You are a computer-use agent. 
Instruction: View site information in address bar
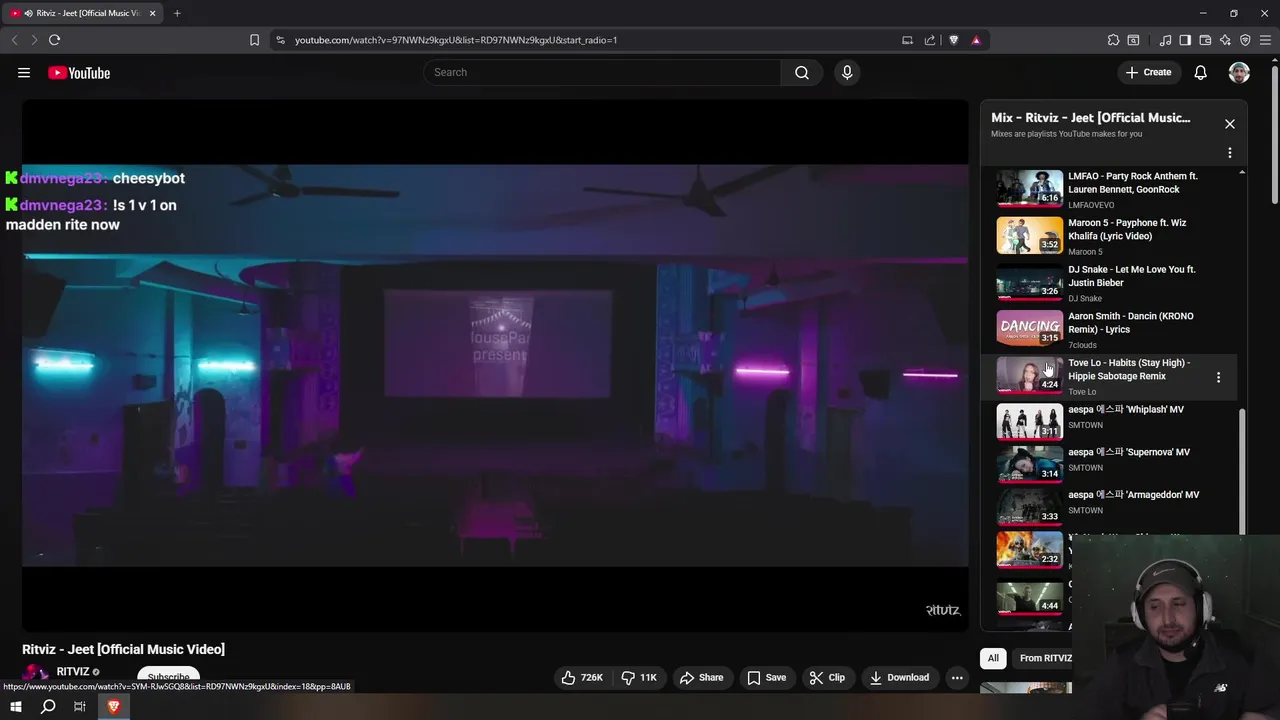(280, 40)
